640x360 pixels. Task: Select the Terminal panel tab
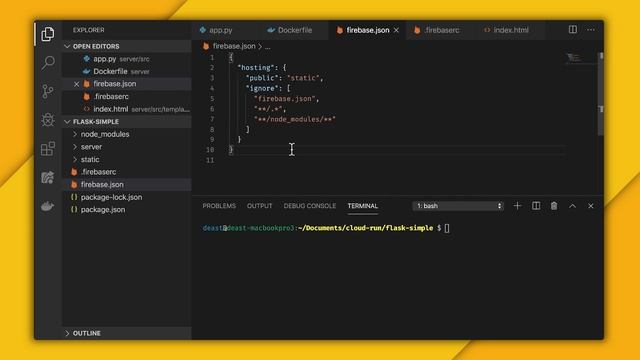pos(363,206)
